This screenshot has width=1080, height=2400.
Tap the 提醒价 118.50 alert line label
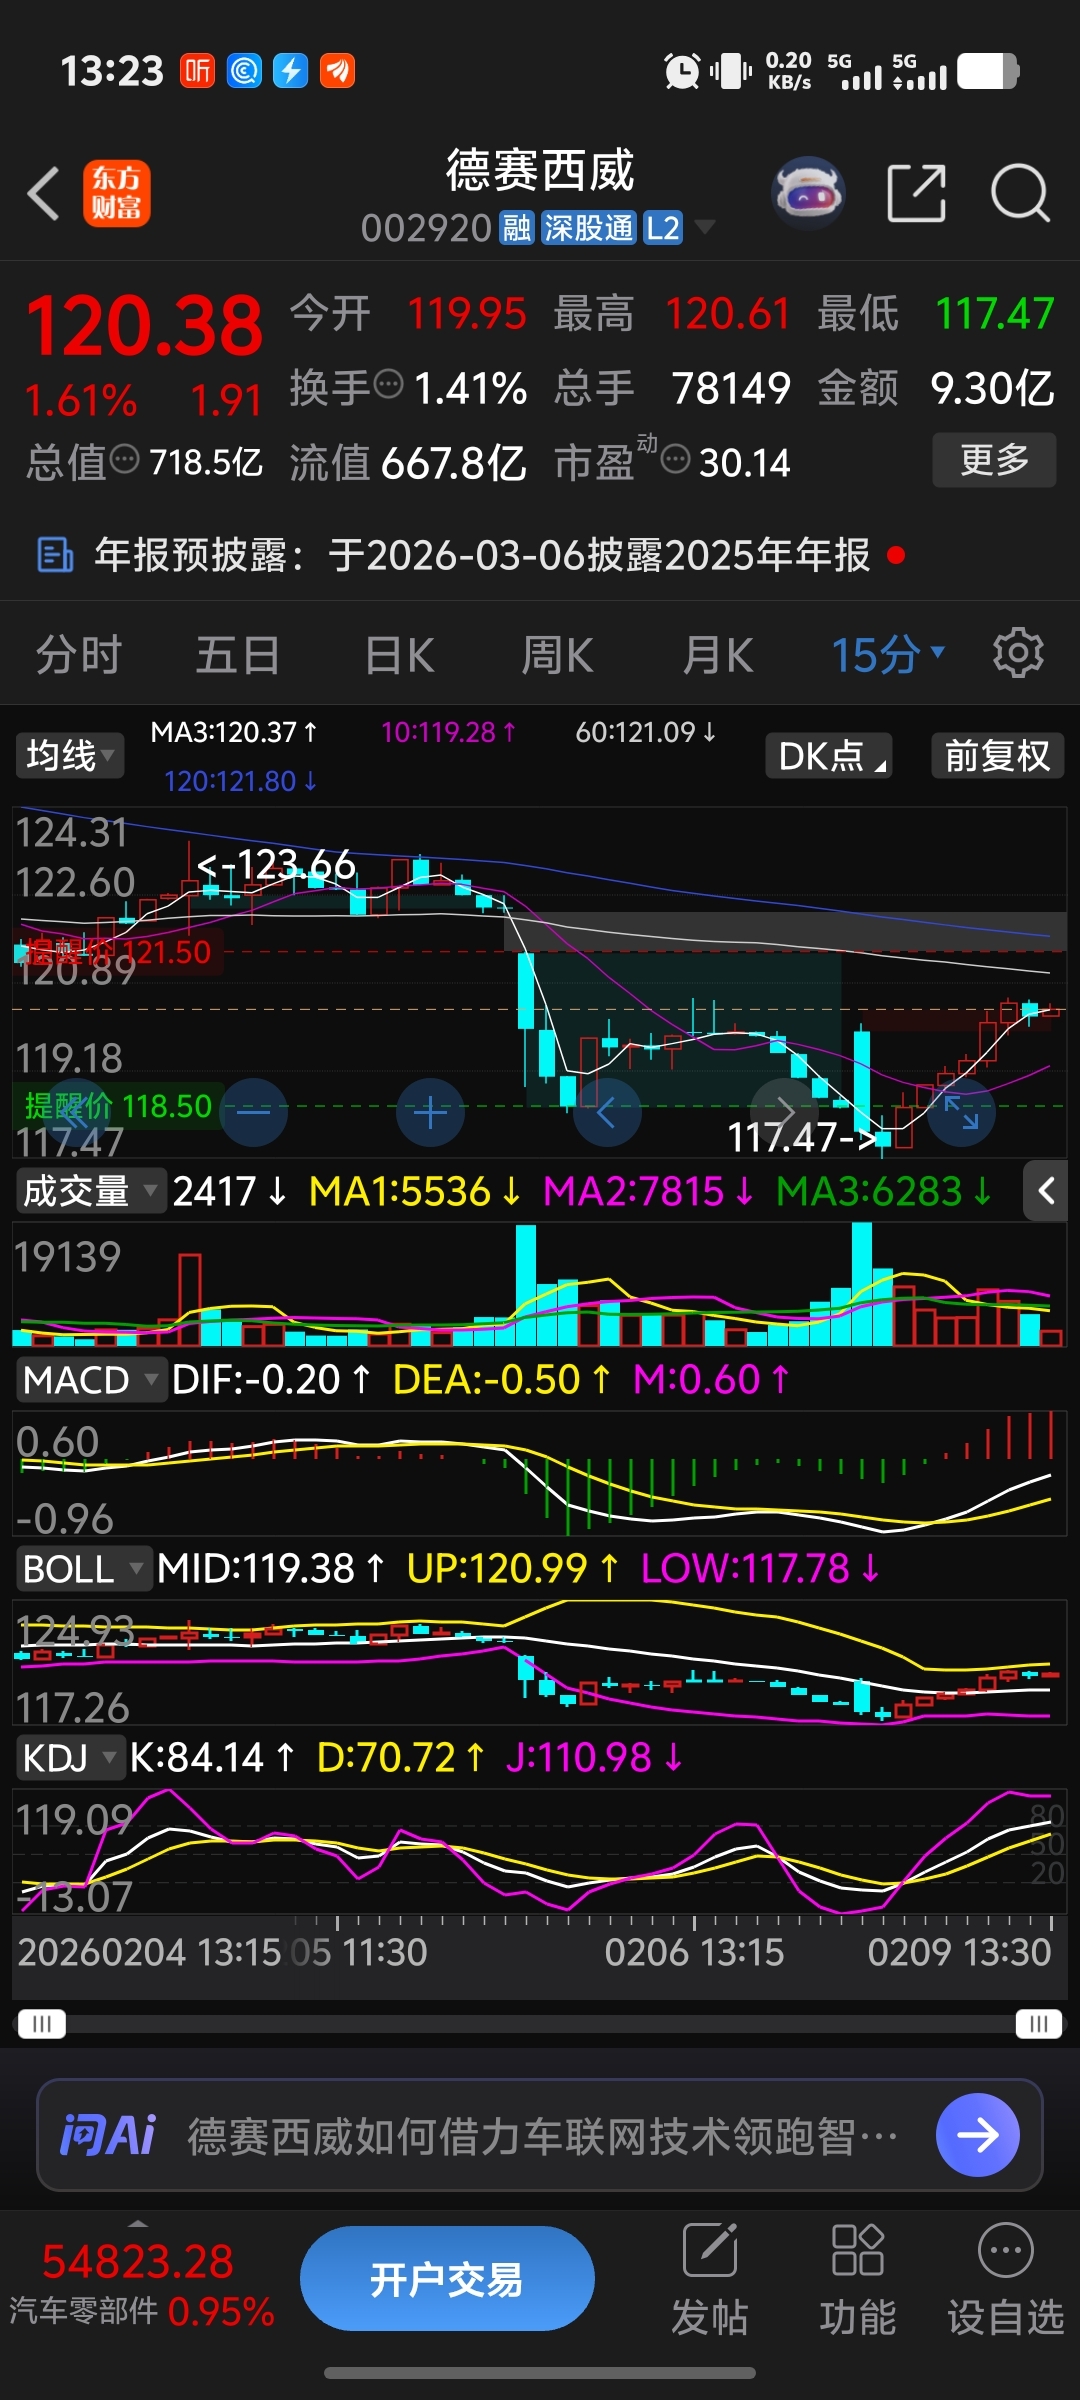tap(117, 1106)
